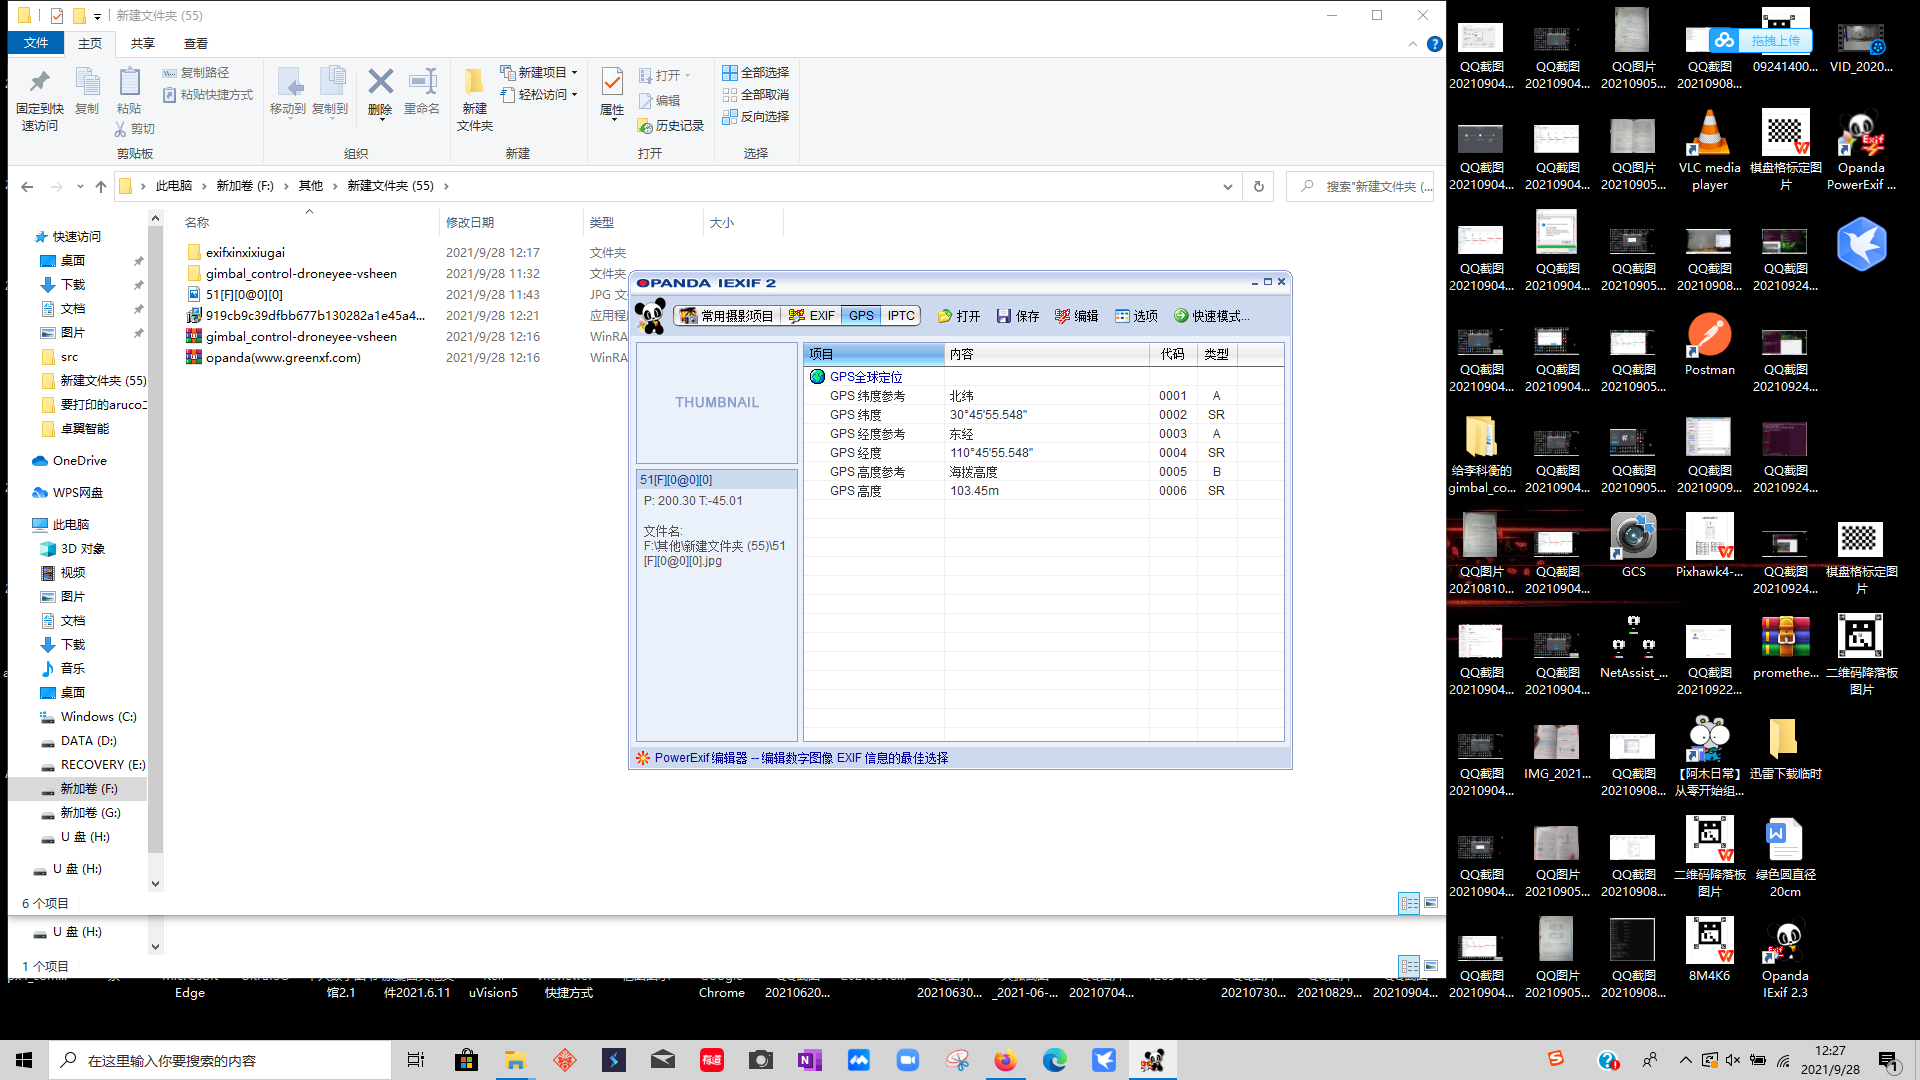The height and width of the screenshot is (1080, 1920).
Task: Expand the address bar history dropdown
Action: pos(1227,186)
